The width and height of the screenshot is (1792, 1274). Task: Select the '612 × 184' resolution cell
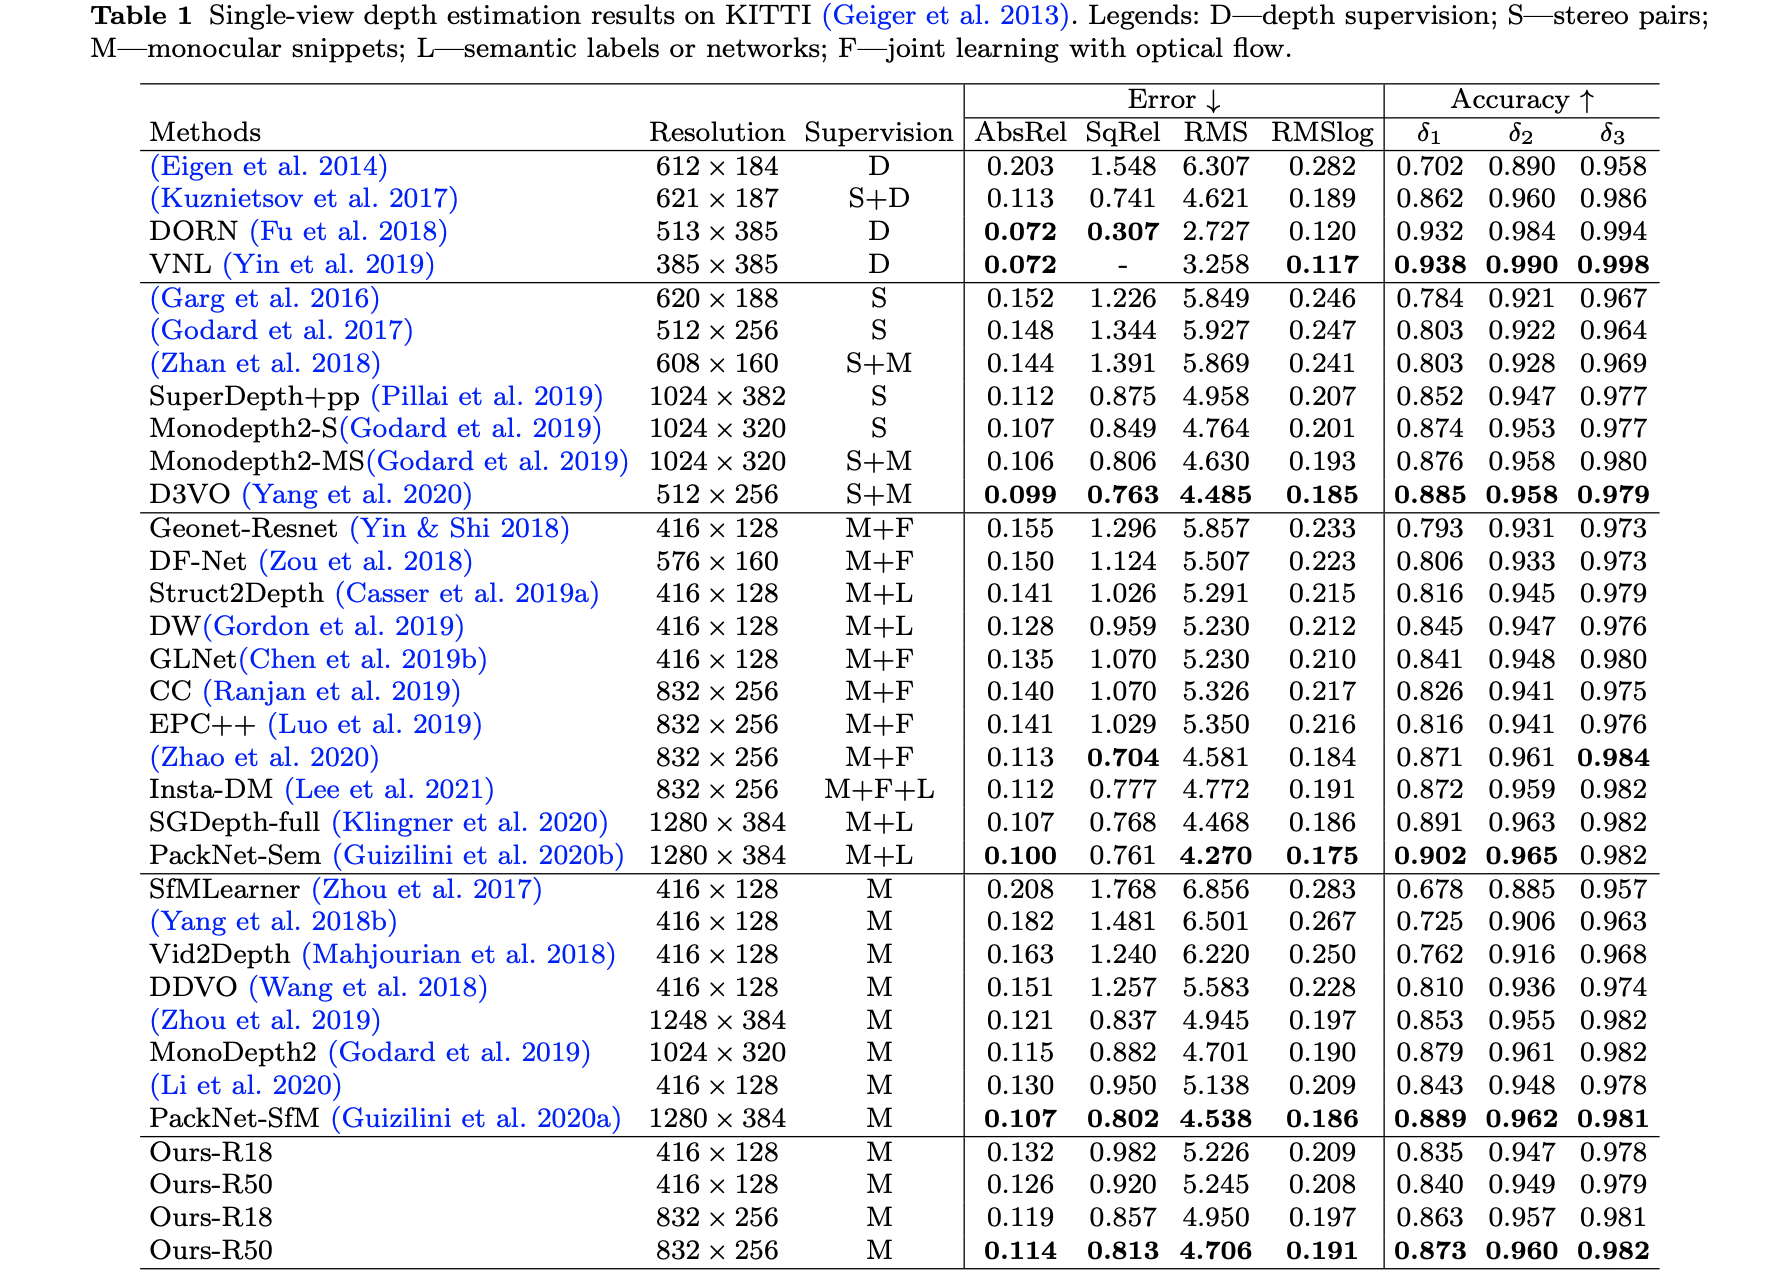pos(717,166)
